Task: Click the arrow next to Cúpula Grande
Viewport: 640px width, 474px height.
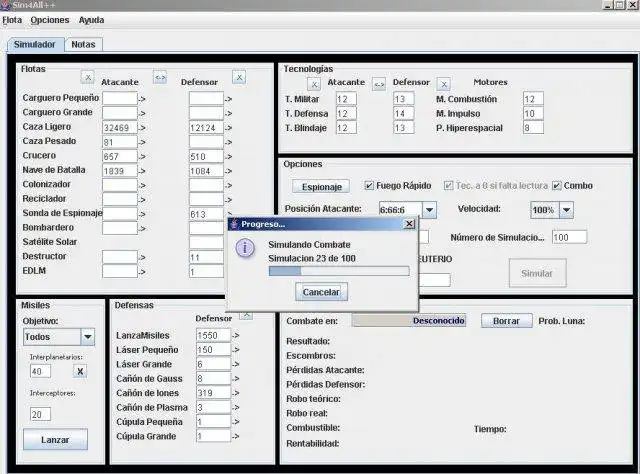Action: tap(236, 436)
